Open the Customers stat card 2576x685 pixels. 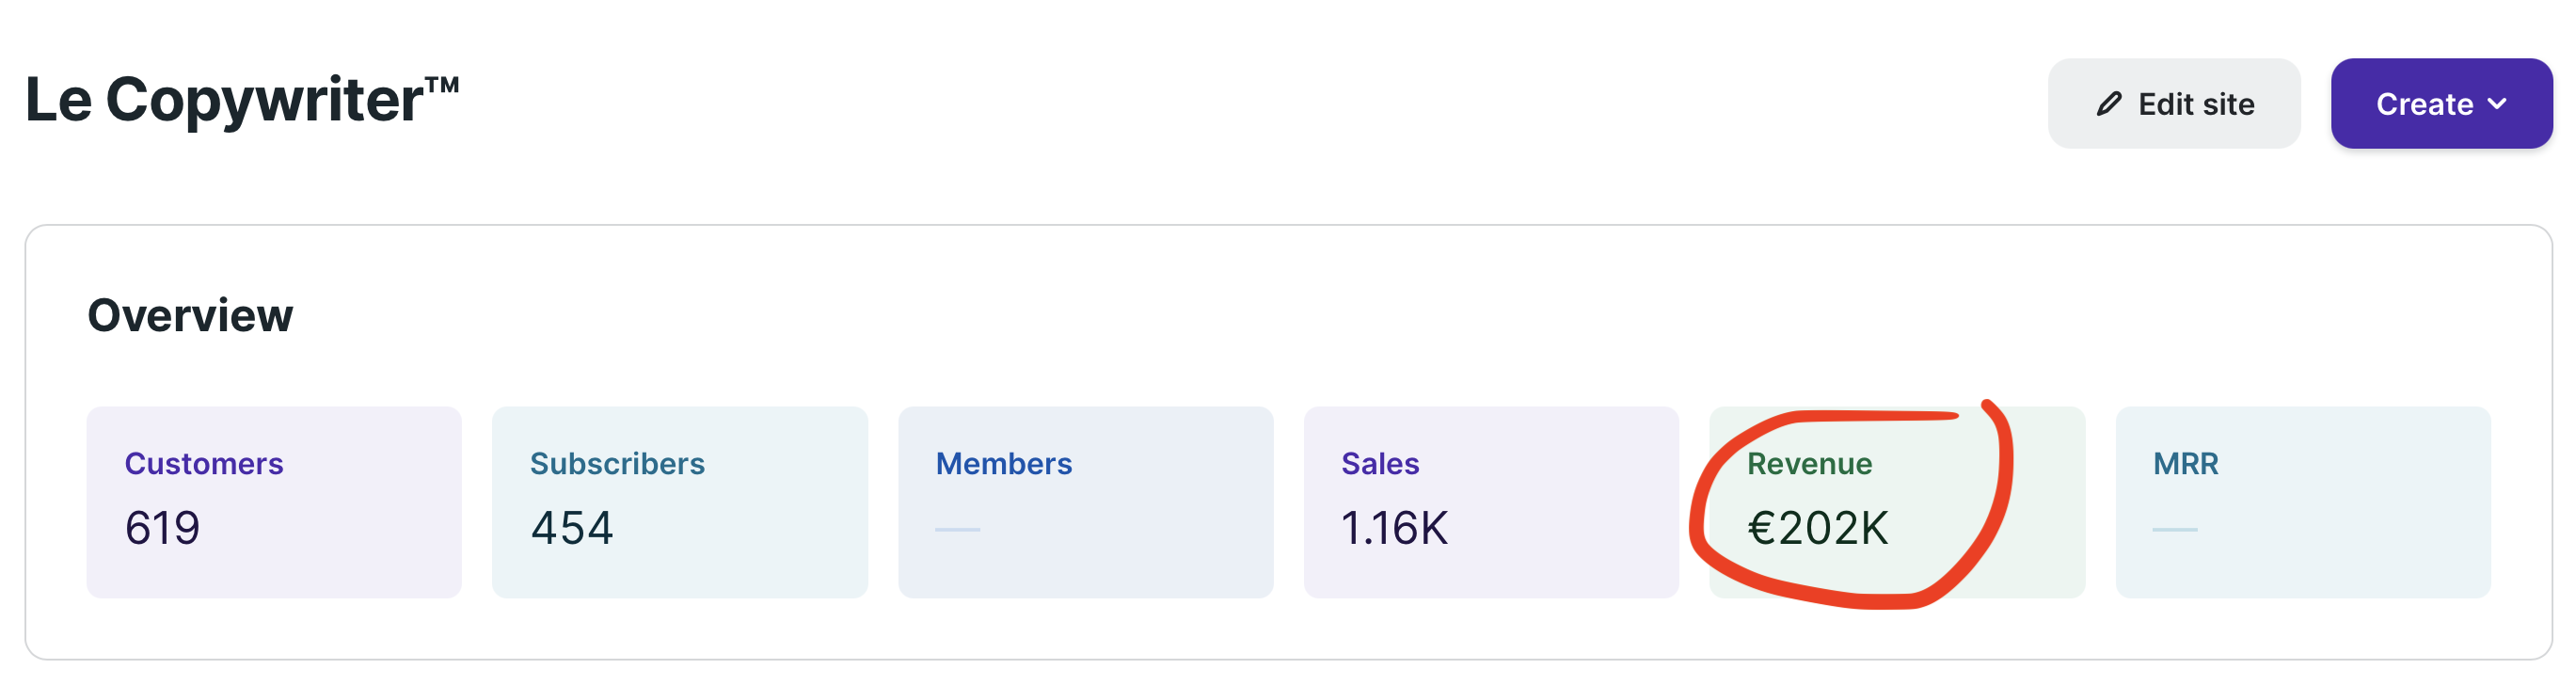pos(274,502)
